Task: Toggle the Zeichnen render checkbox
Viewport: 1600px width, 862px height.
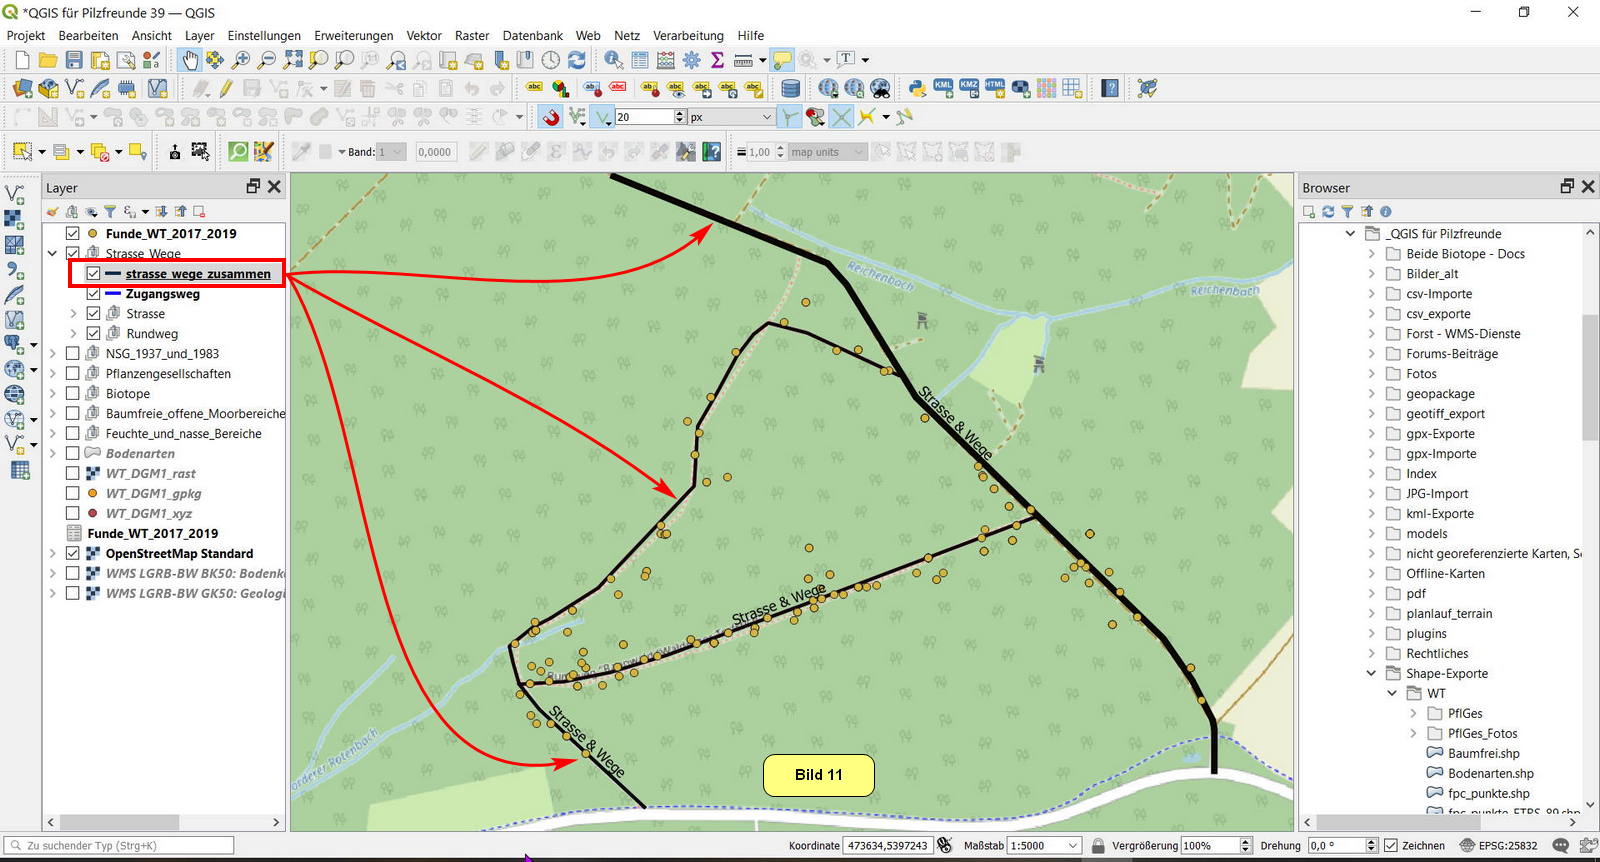Action: [1390, 846]
